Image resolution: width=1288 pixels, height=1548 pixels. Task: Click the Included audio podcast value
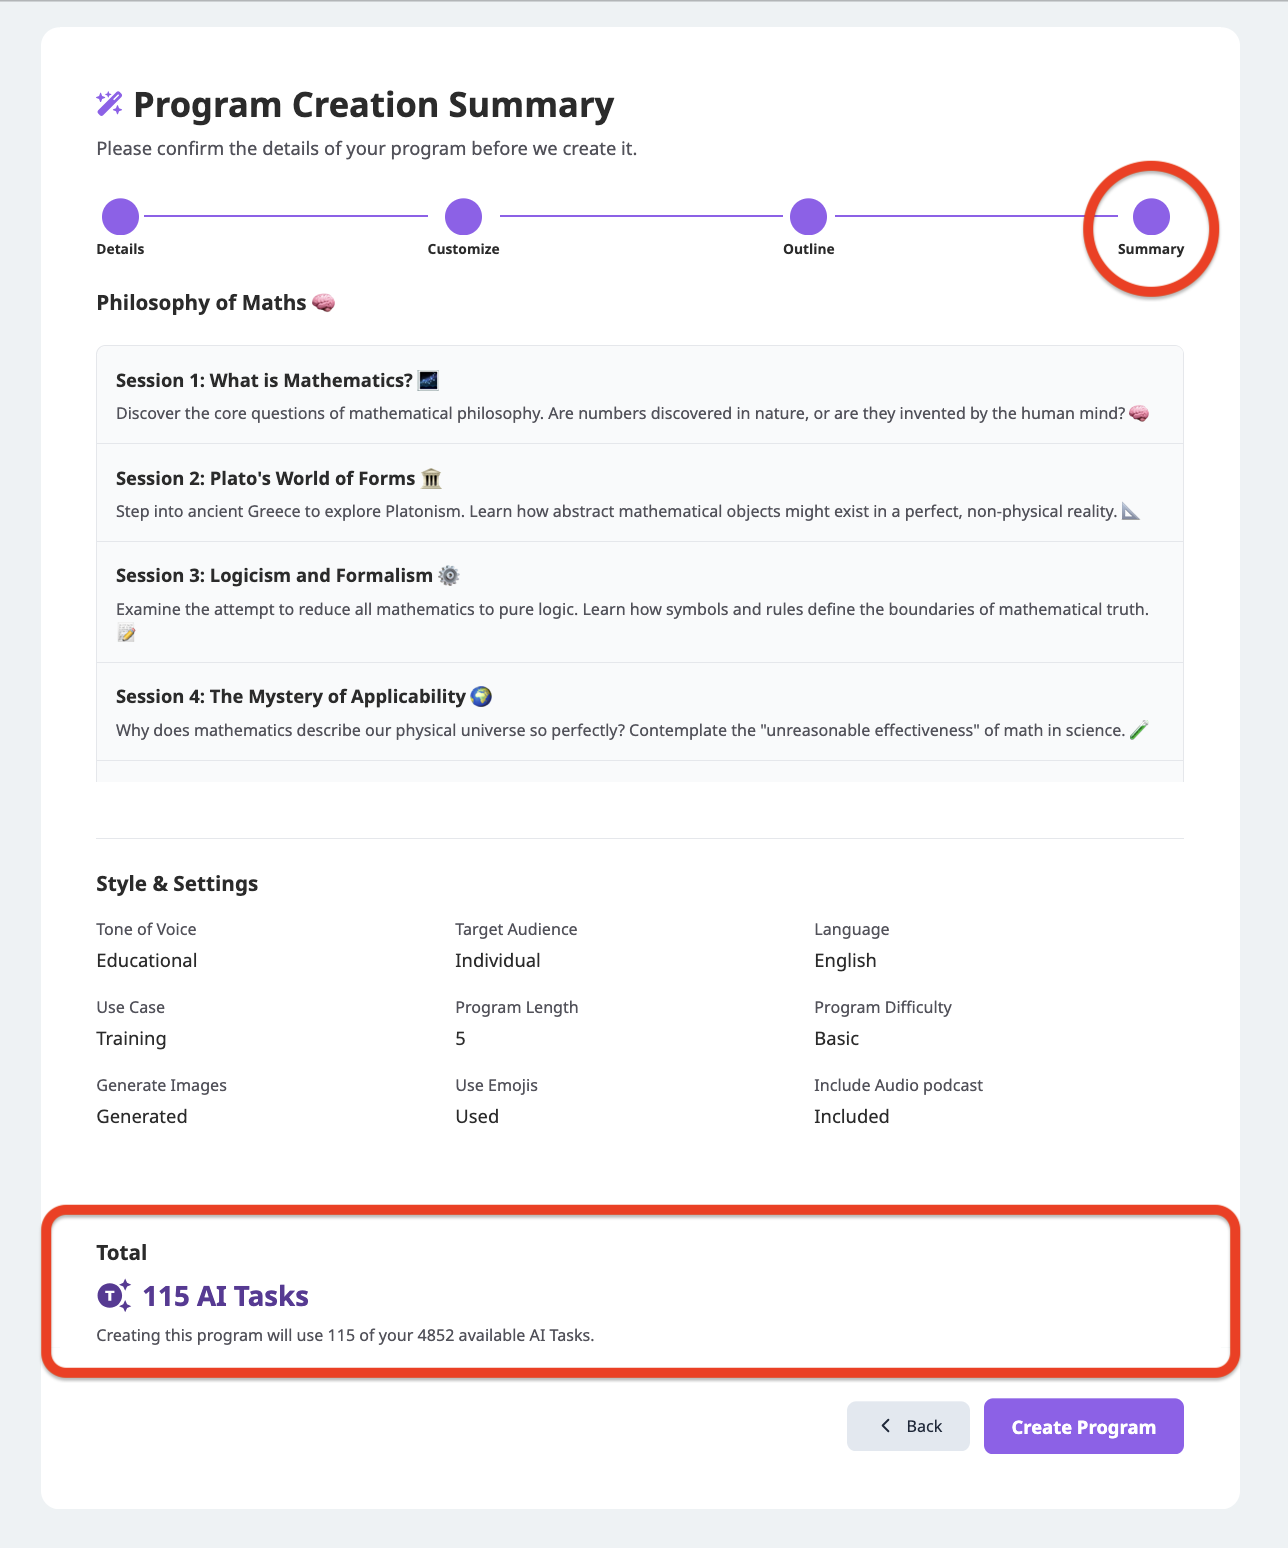851,1116
